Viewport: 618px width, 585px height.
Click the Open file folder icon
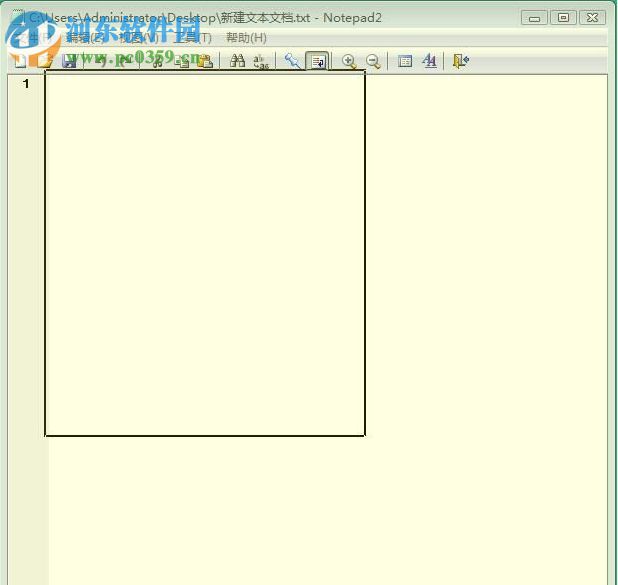(x=45, y=61)
